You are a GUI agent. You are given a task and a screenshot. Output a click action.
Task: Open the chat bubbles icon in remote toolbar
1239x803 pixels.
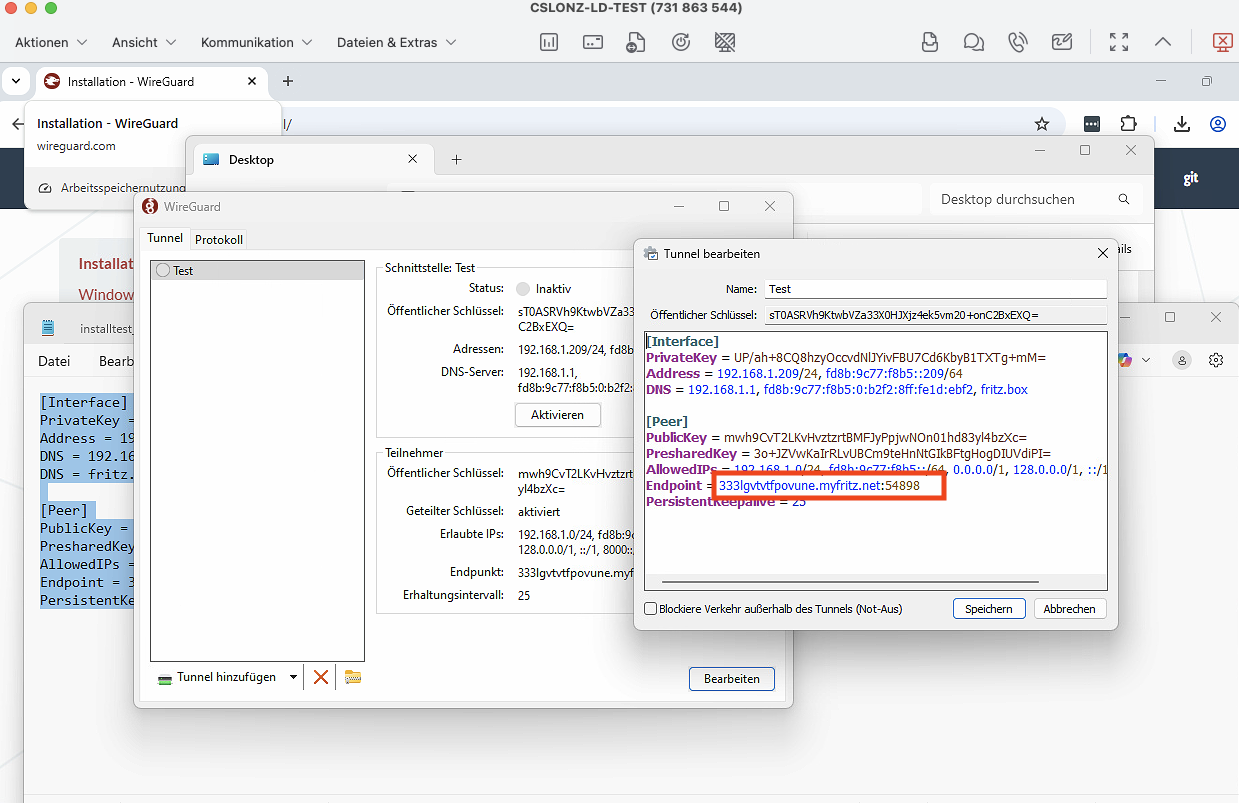coord(973,42)
